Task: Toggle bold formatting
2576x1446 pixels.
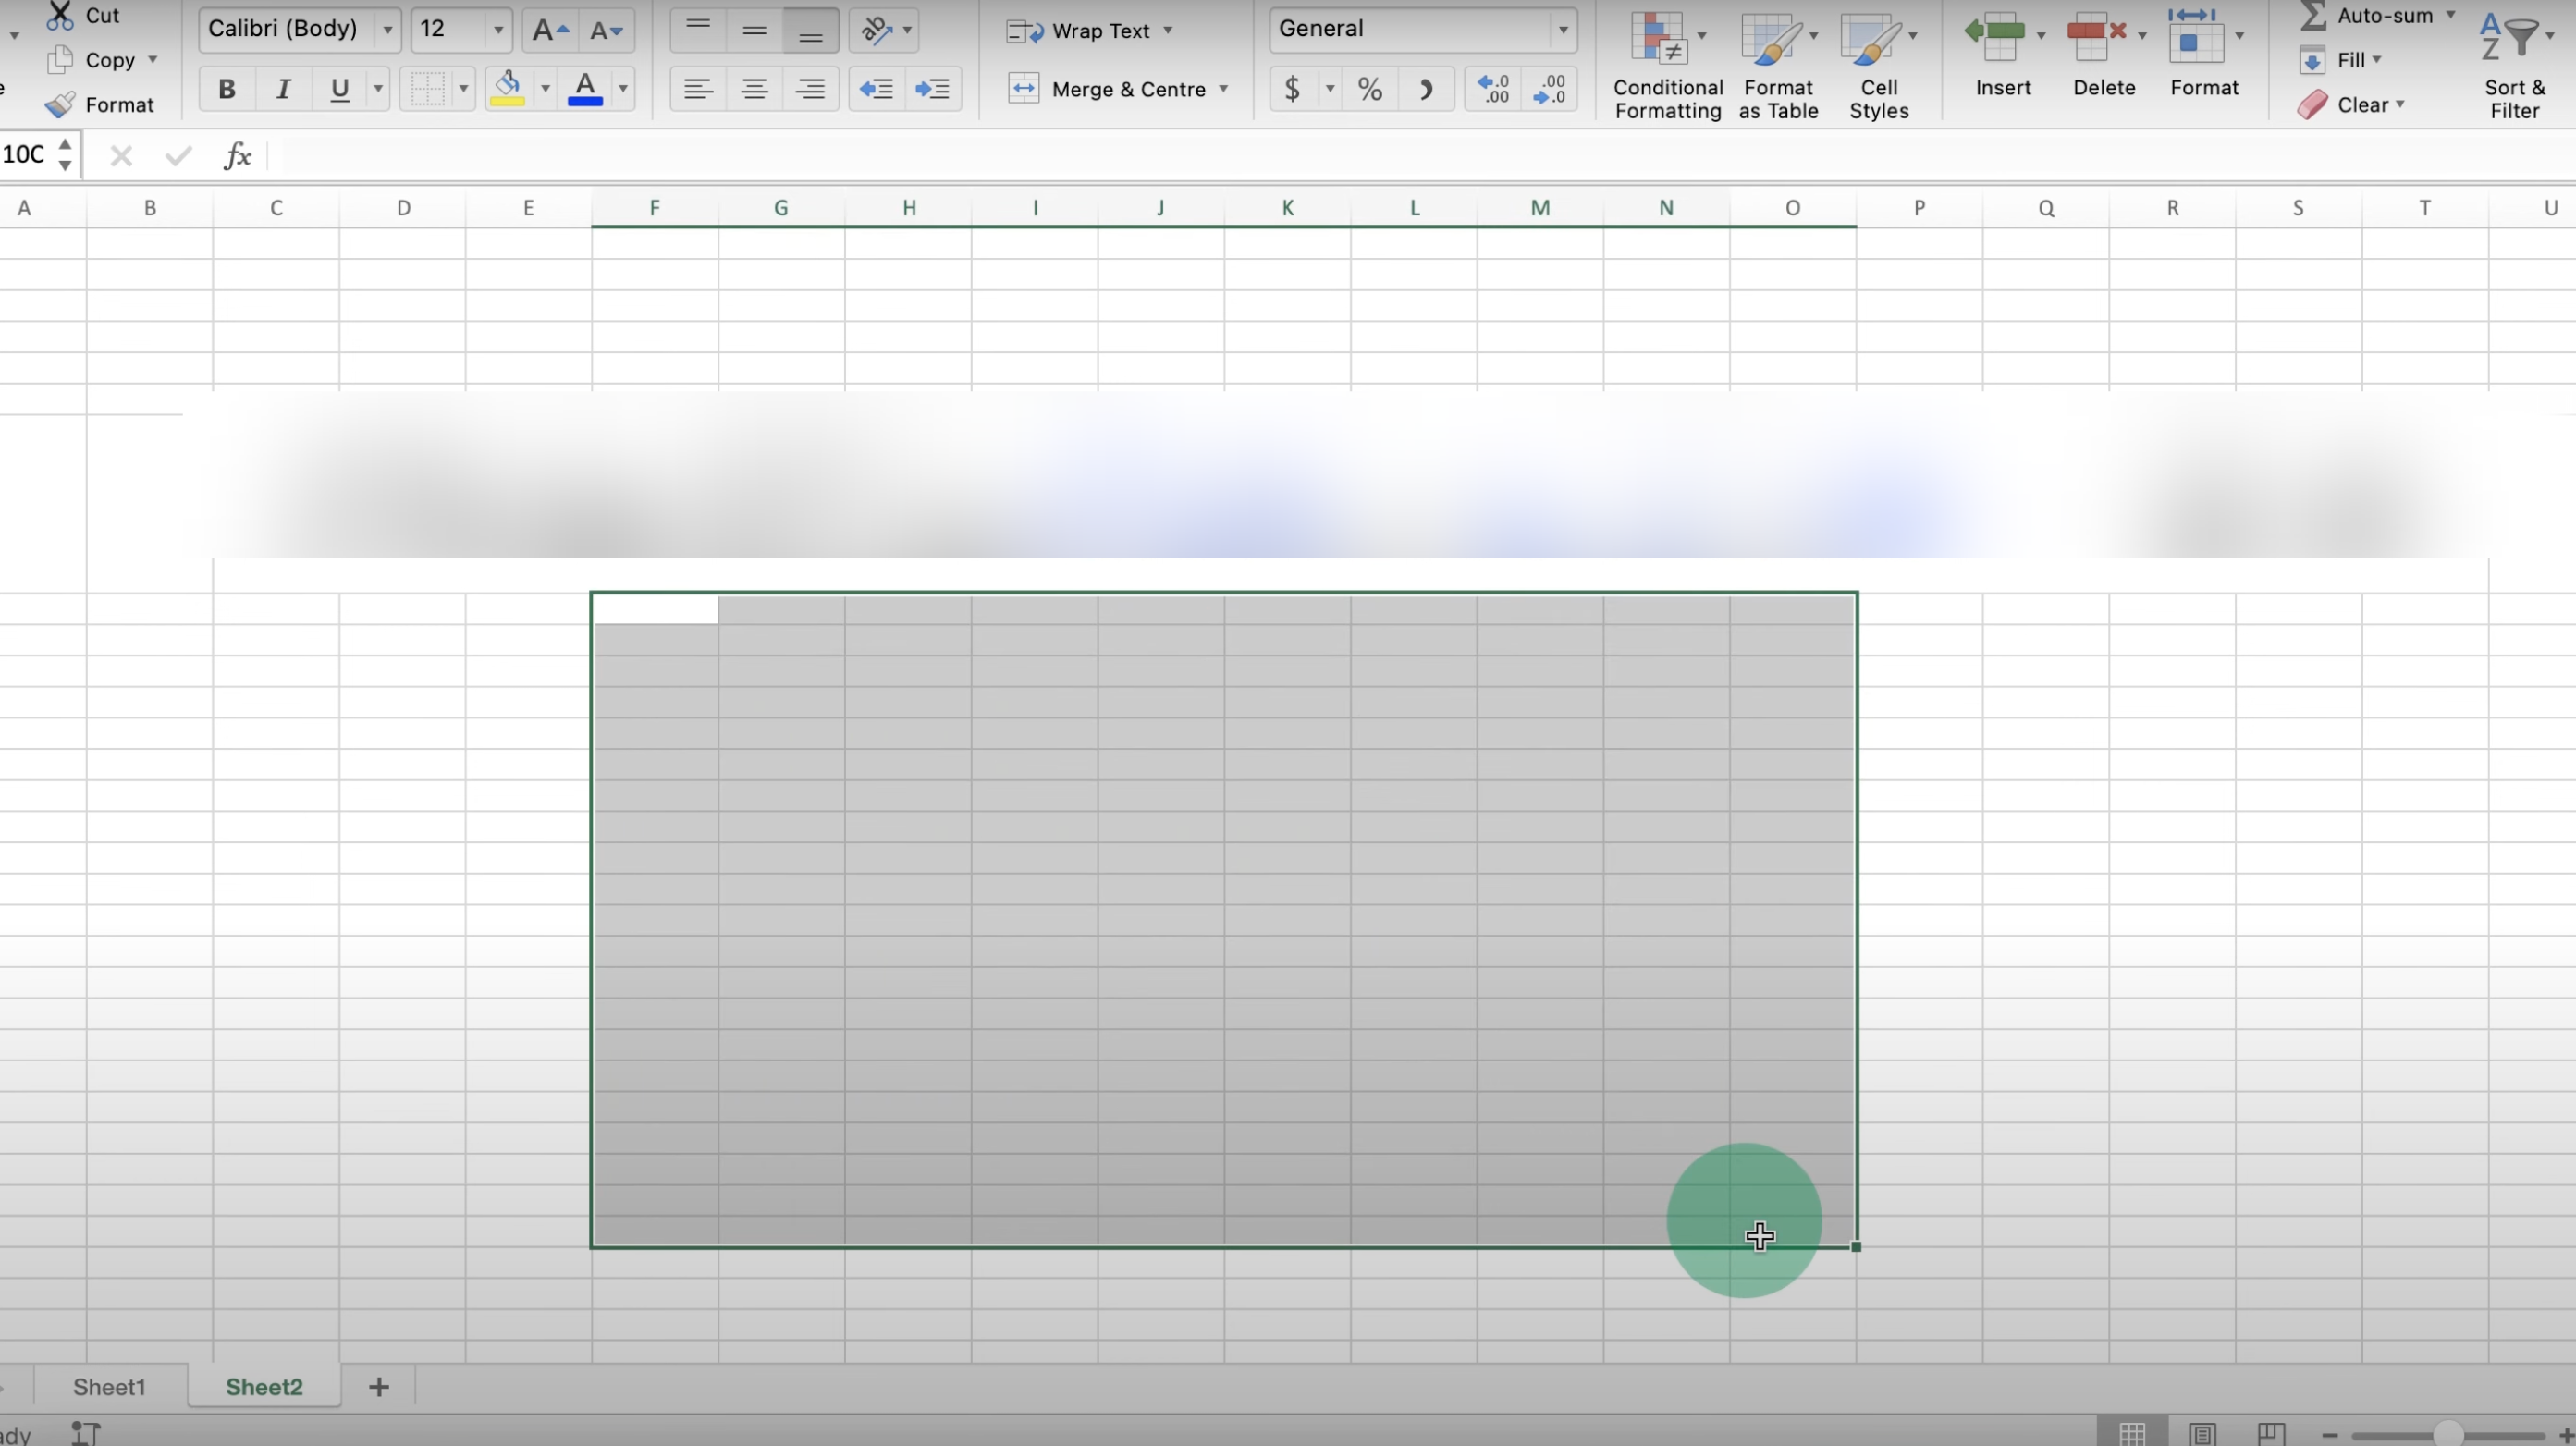Action: point(227,89)
